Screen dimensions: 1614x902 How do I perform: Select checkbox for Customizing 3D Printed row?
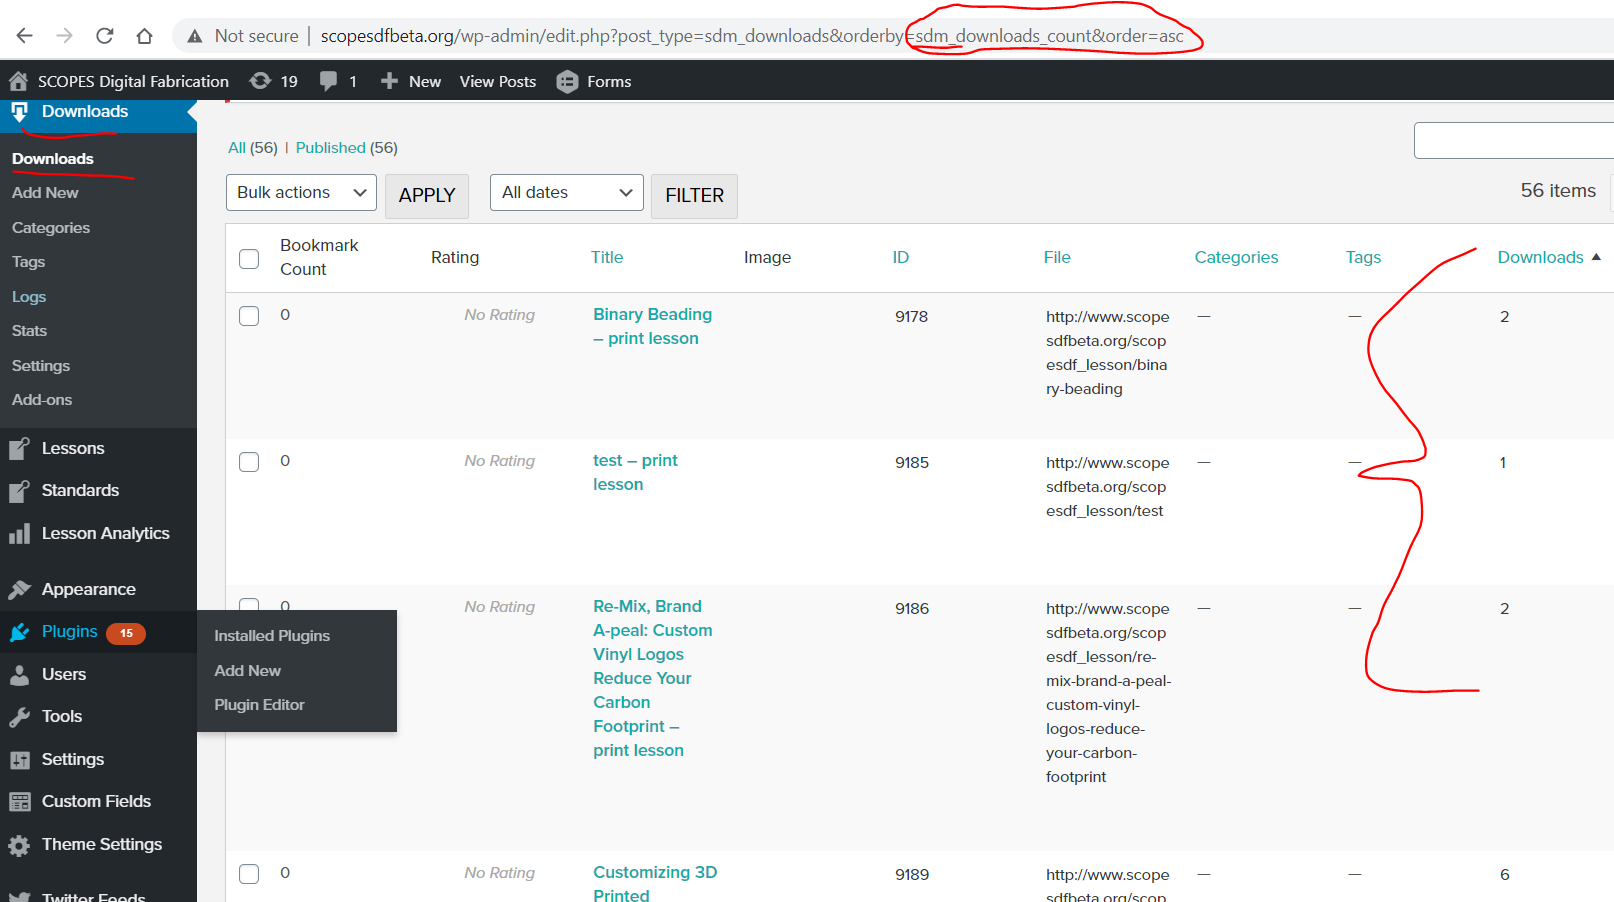click(249, 874)
